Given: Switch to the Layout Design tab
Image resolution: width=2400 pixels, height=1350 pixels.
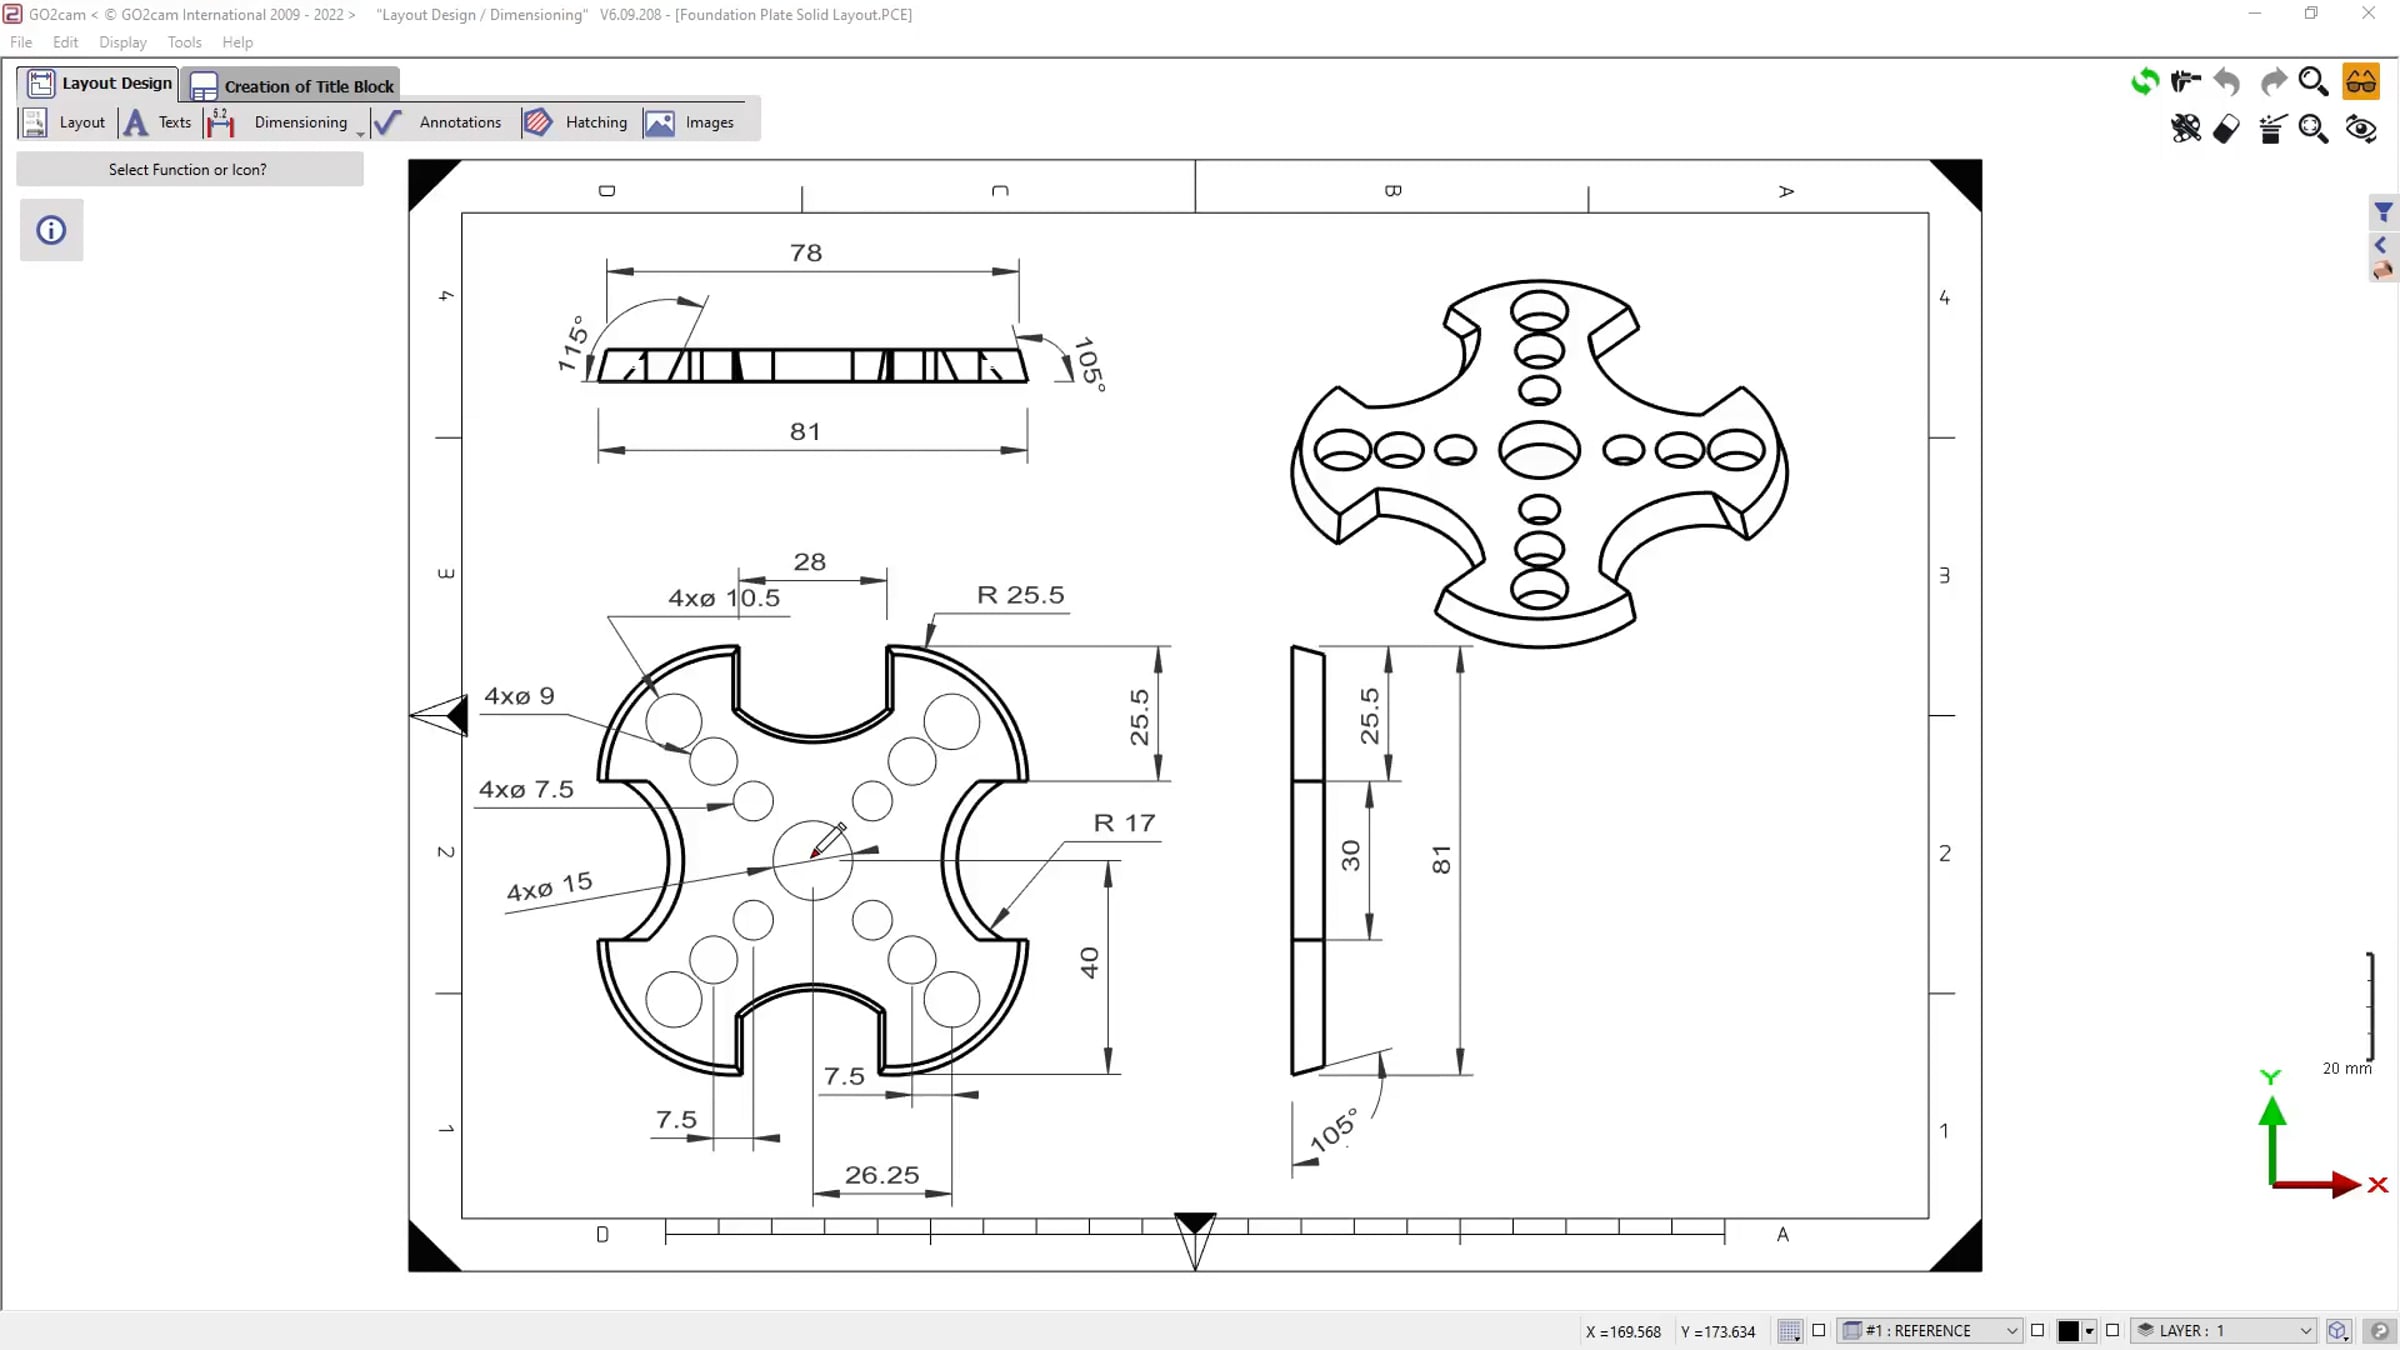Looking at the screenshot, I should pos(99,83).
